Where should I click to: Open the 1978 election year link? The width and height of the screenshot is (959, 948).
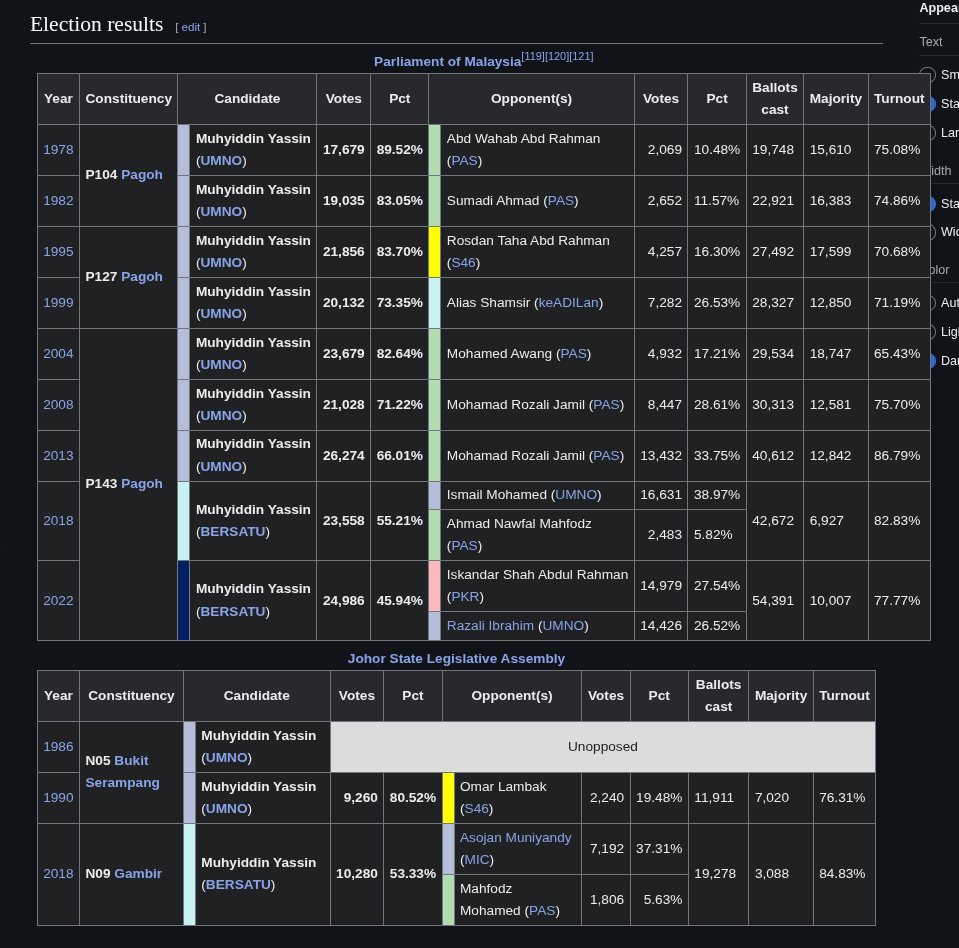point(58,150)
